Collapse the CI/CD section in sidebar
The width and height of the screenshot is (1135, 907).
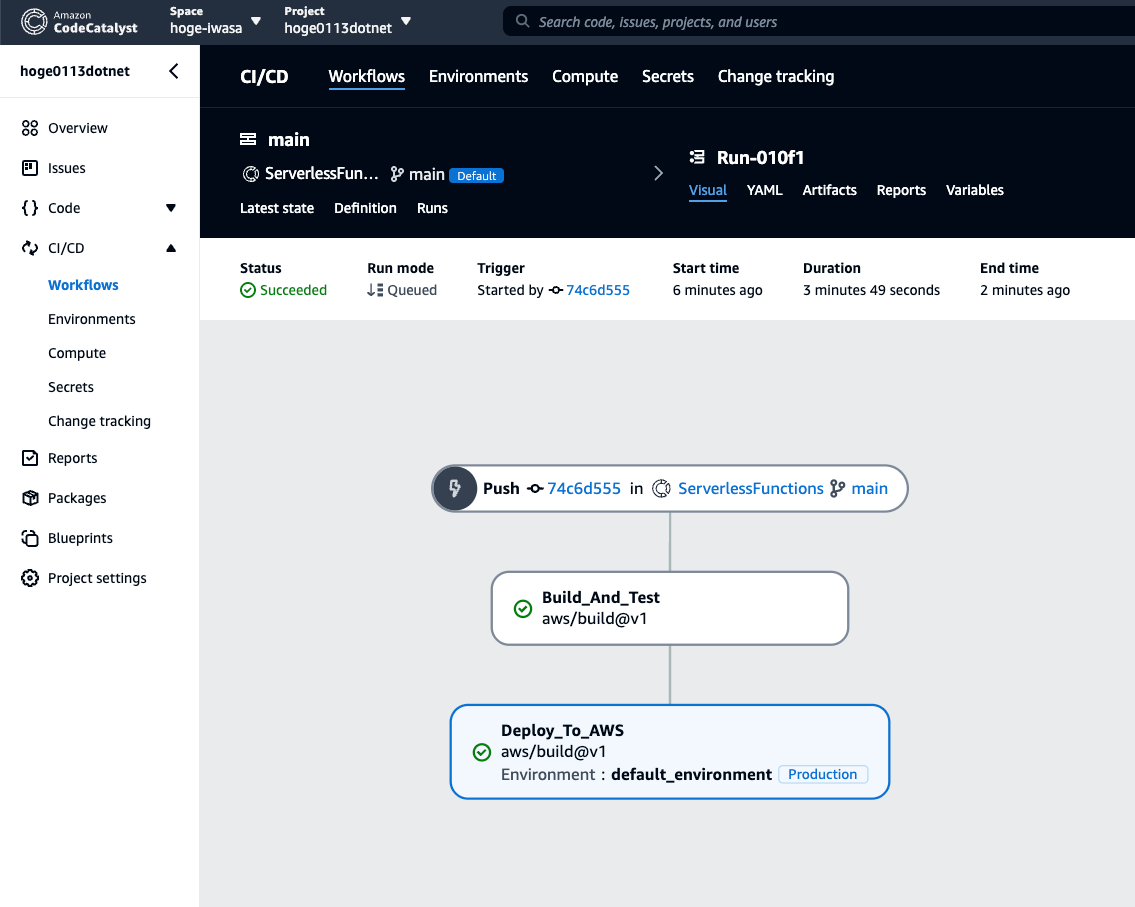170,248
